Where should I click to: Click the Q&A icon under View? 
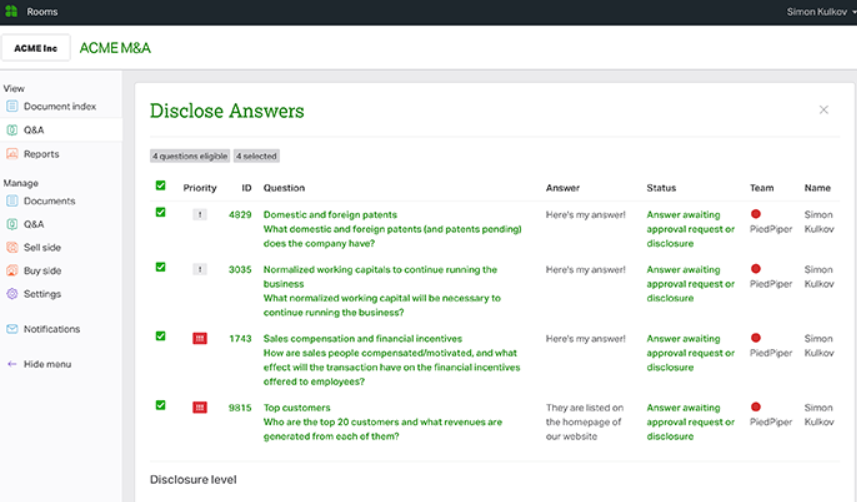point(12,130)
